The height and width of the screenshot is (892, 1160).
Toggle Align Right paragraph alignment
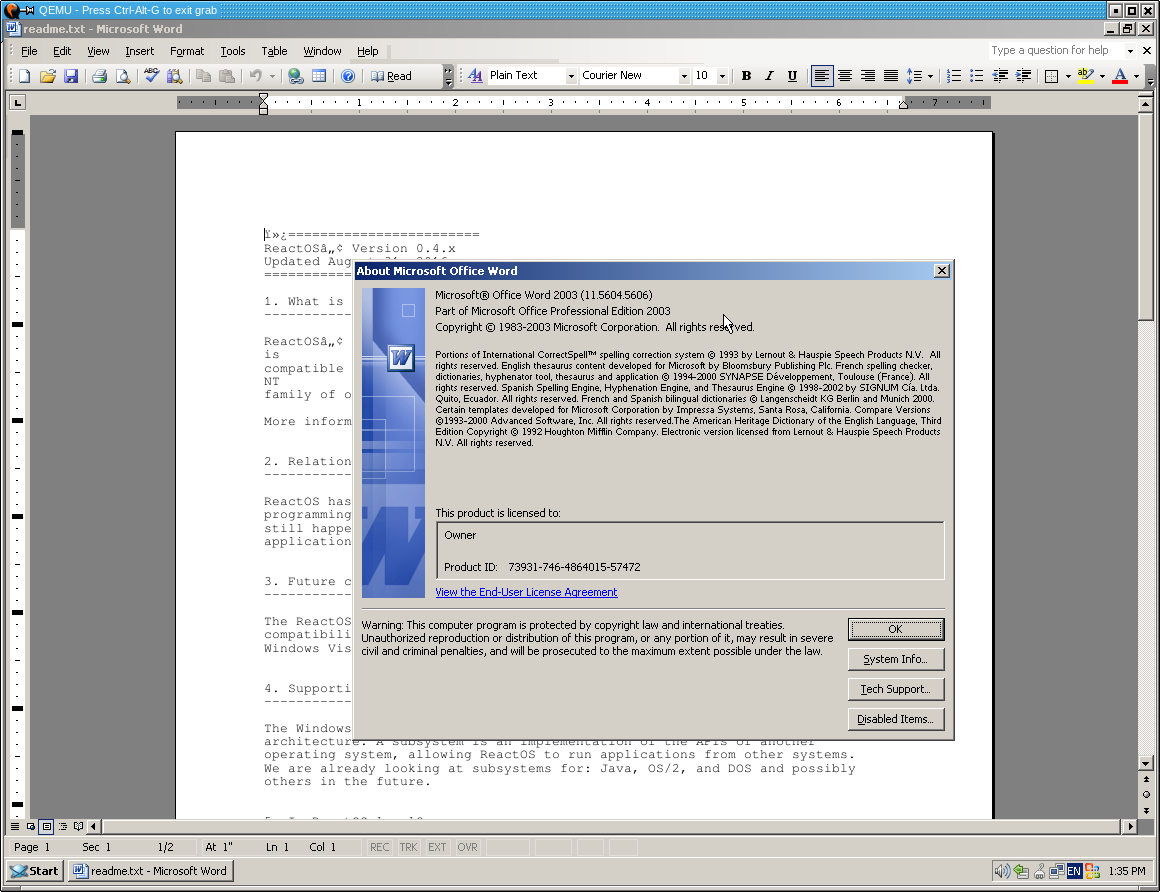[x=868, y=76]
